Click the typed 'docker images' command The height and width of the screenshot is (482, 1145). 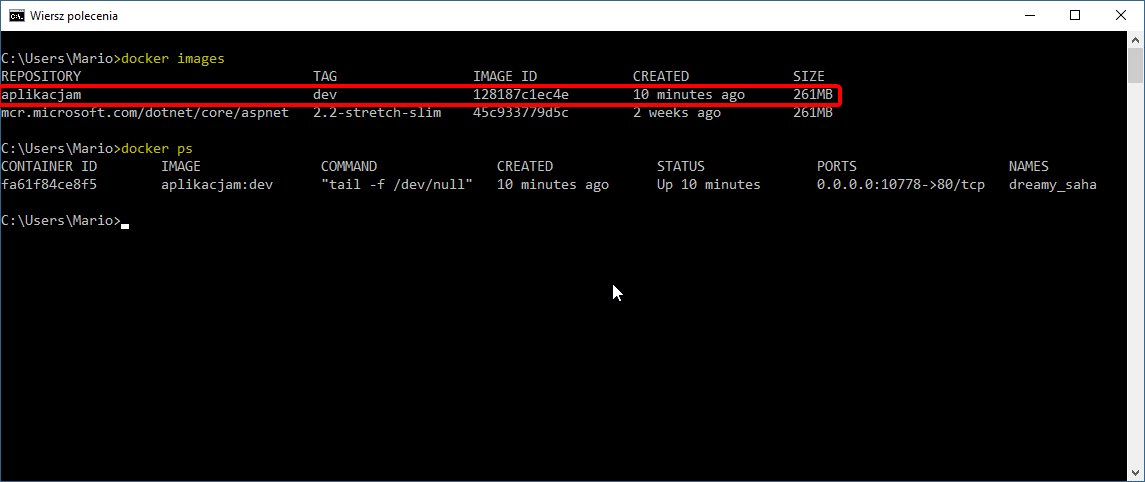coord(172,59)
